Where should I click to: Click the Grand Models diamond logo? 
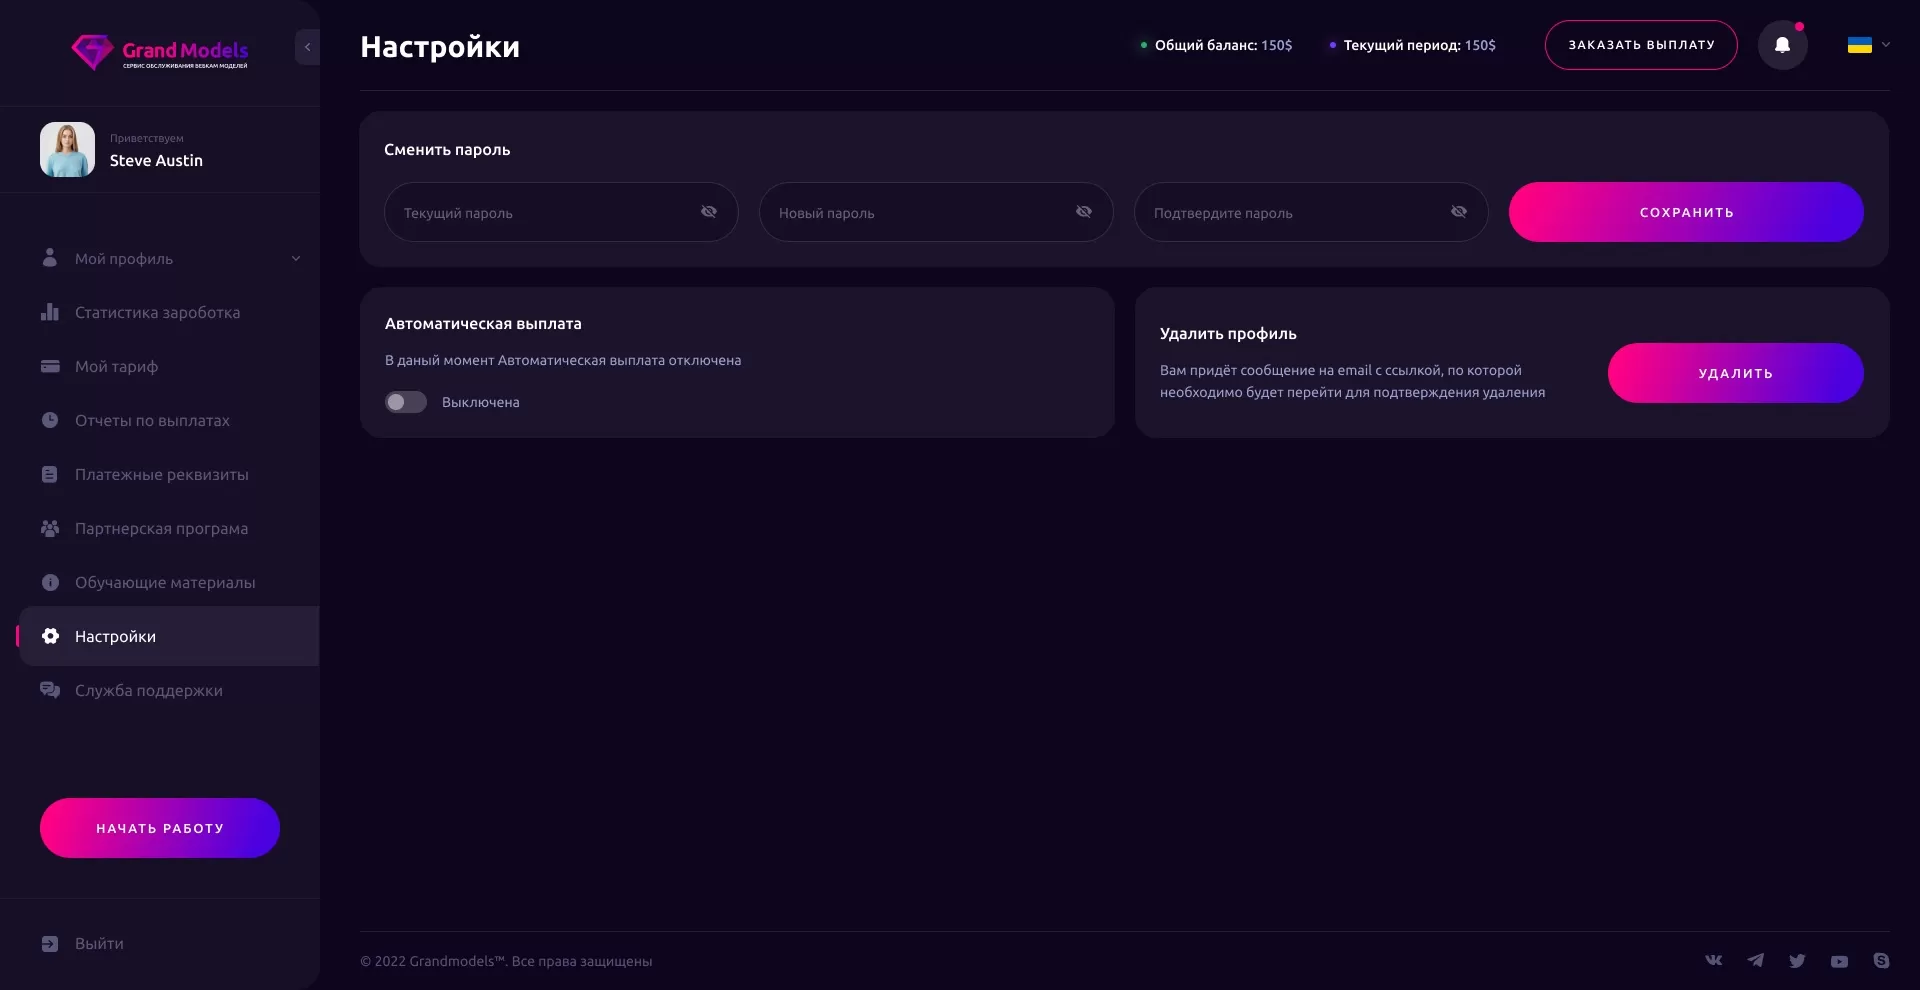click(92, 51)
